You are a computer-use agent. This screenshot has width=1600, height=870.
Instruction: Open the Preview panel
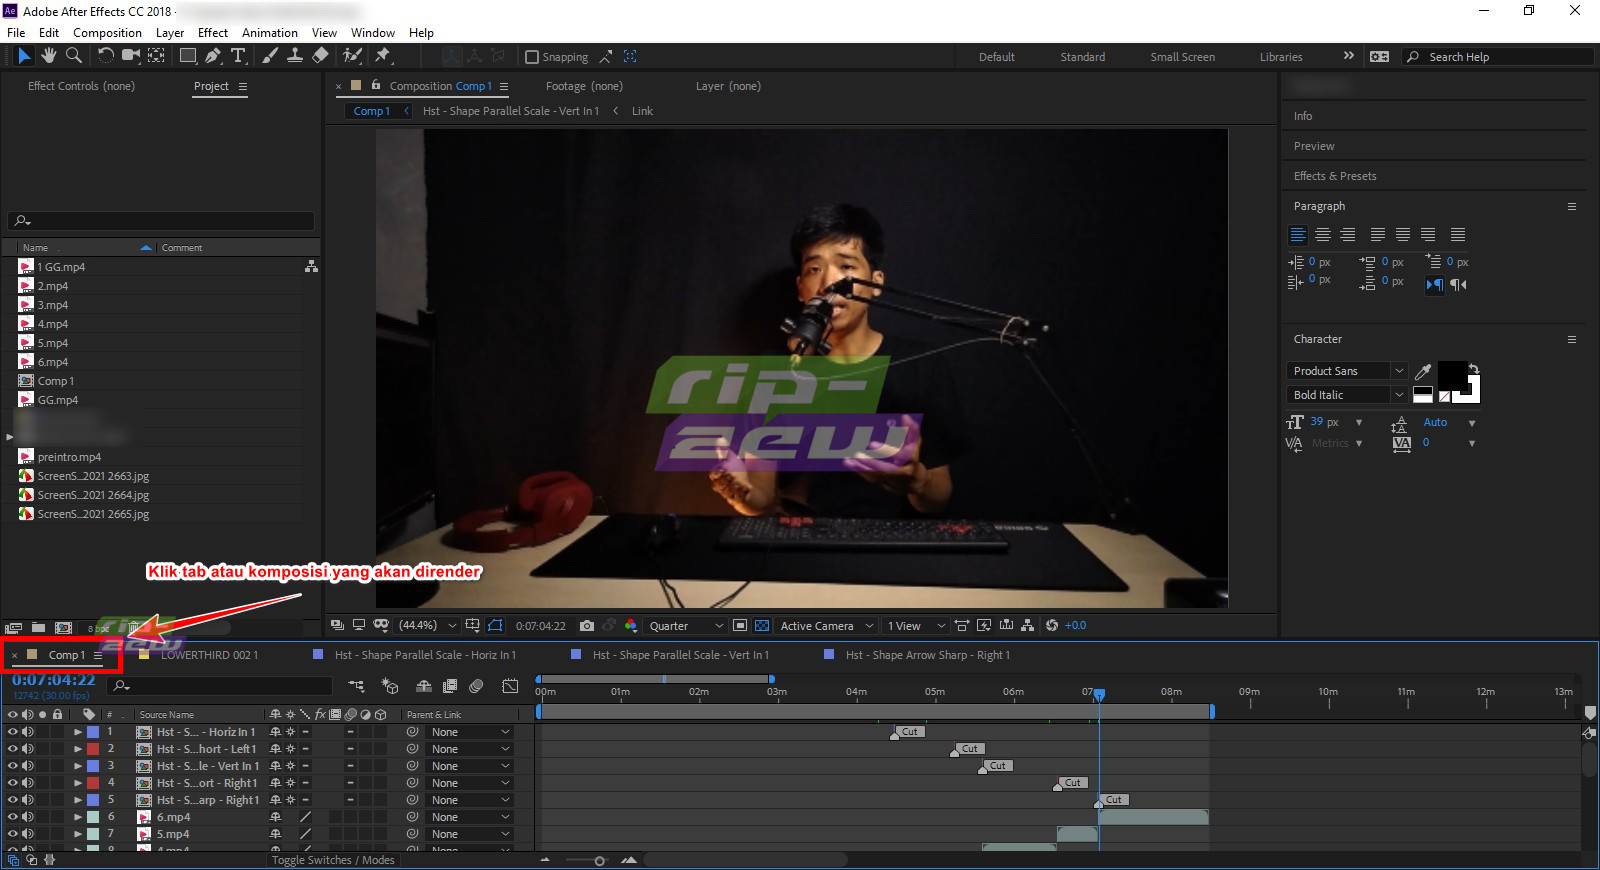point(1314,146)
